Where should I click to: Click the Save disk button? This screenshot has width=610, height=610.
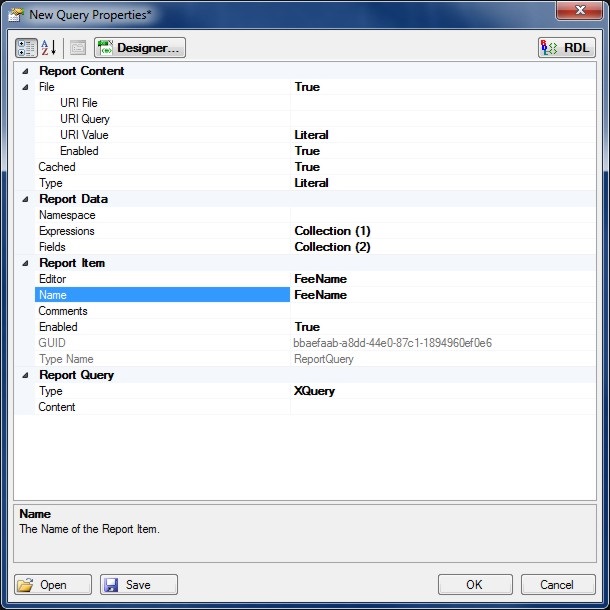(x=139, y=585)
